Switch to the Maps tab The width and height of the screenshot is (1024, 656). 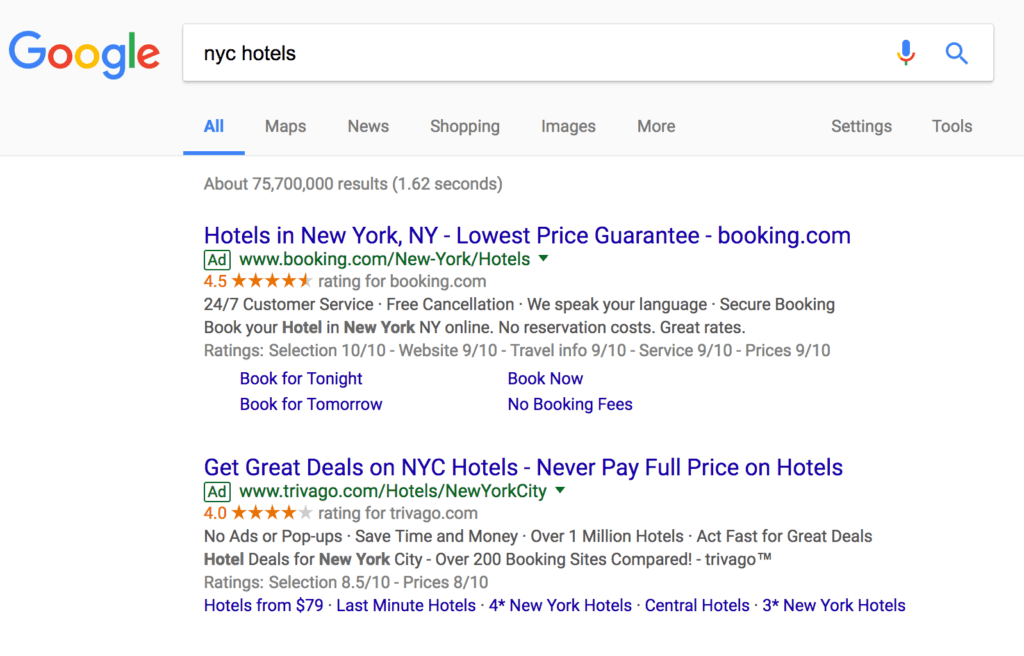coord(285,126)
